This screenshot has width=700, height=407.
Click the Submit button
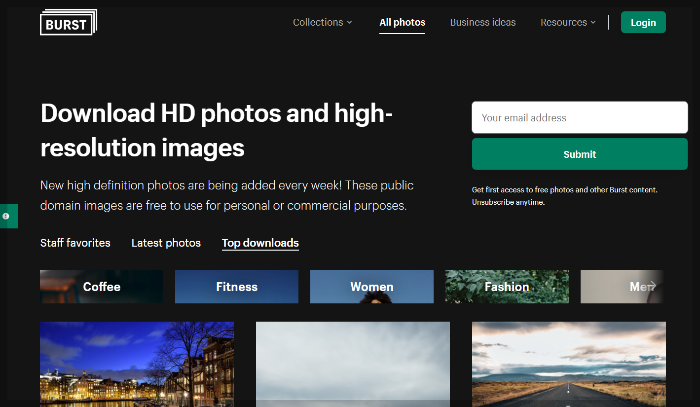(x=579, y=154)
